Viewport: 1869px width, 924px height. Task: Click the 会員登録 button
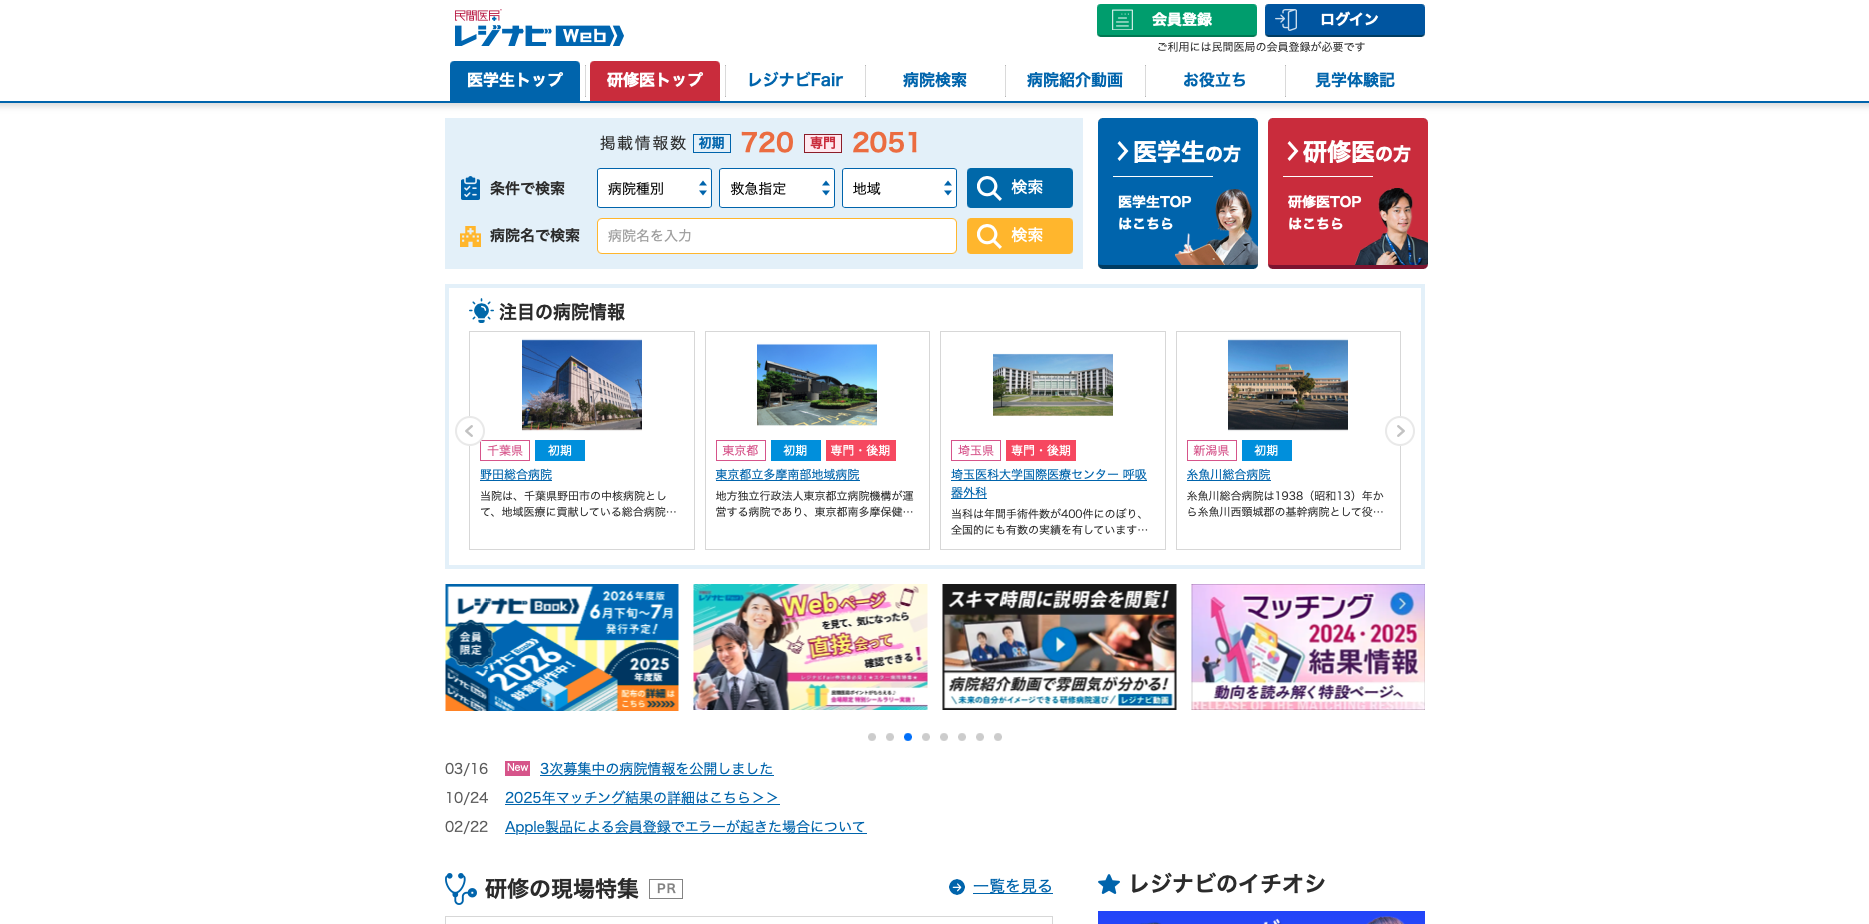(x=1176, y=20)
